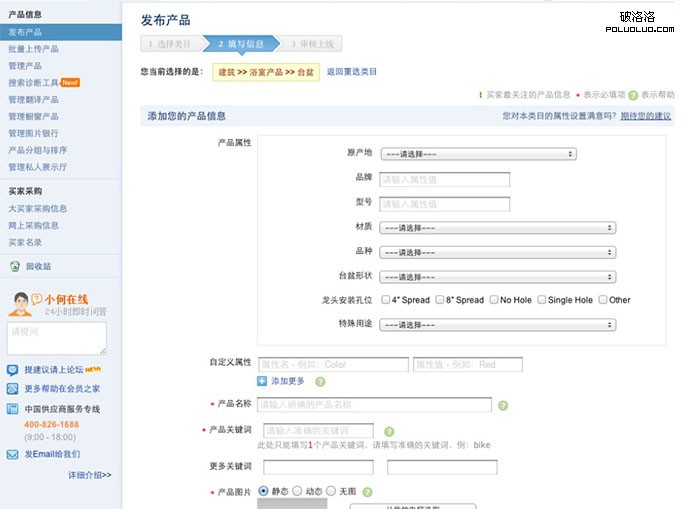
Task: Click the 返回重选类目 link
Action: point(352,72)
